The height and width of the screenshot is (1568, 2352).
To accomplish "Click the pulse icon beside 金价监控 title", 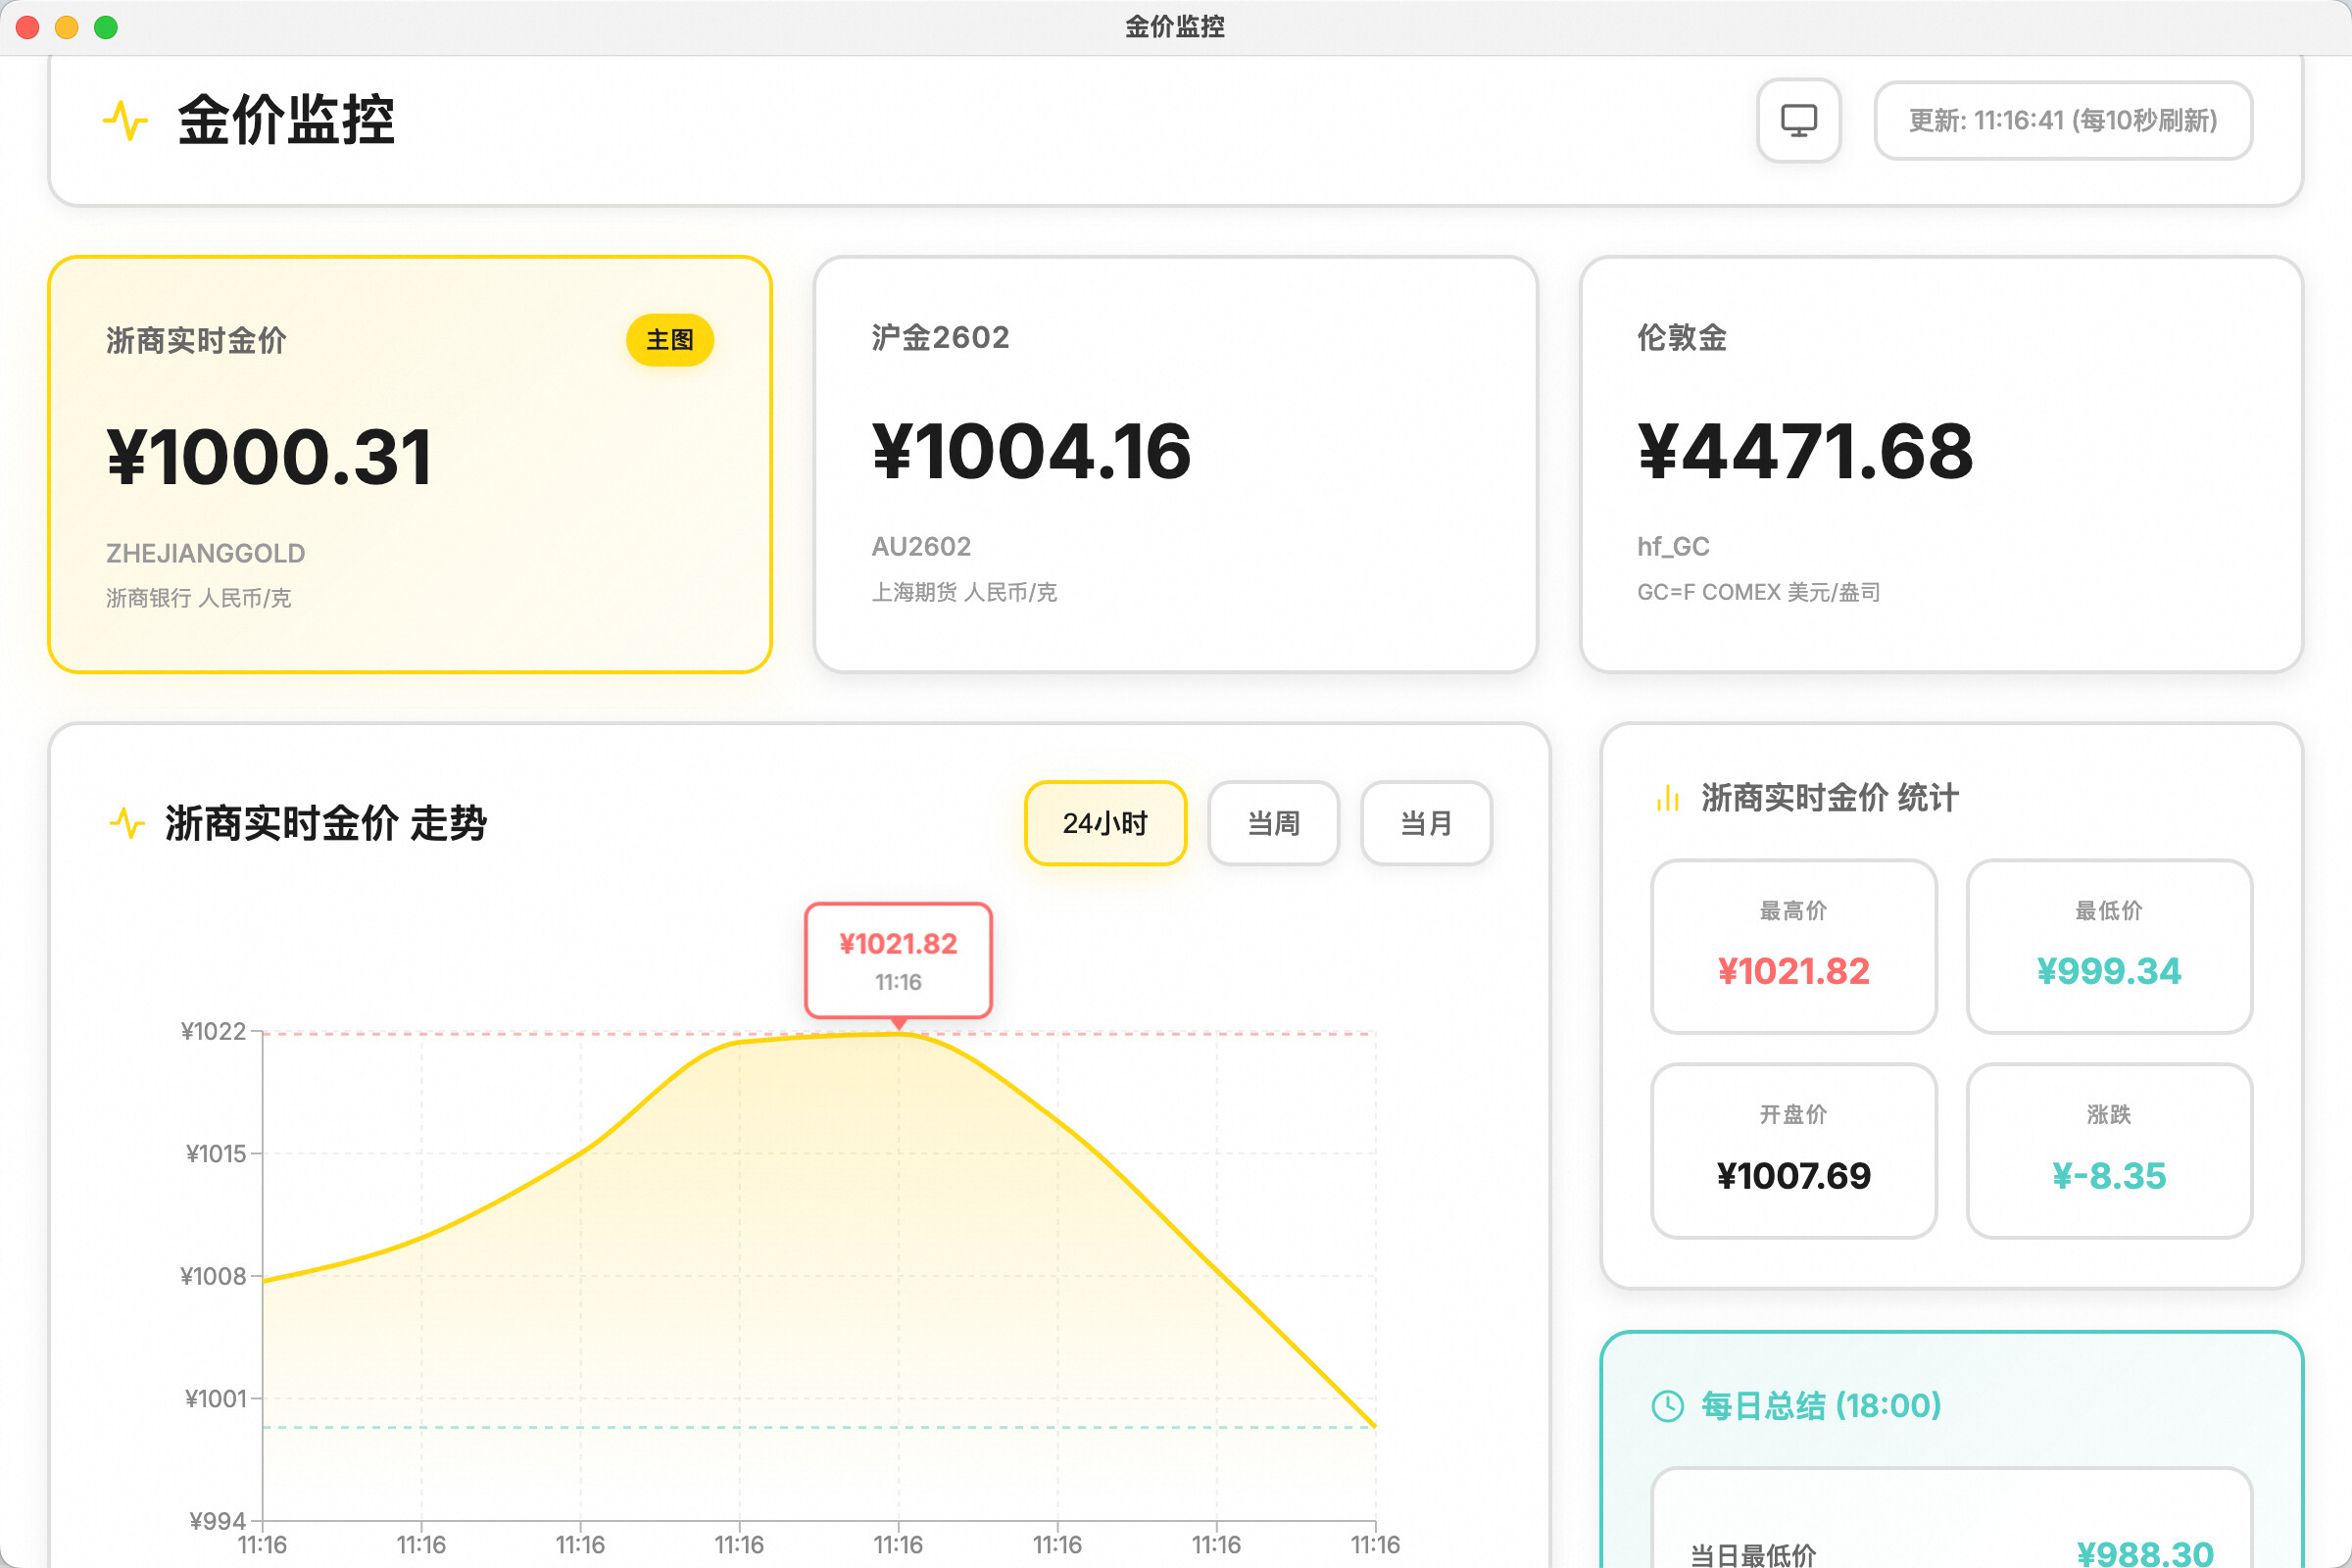I will coord(125,121).
